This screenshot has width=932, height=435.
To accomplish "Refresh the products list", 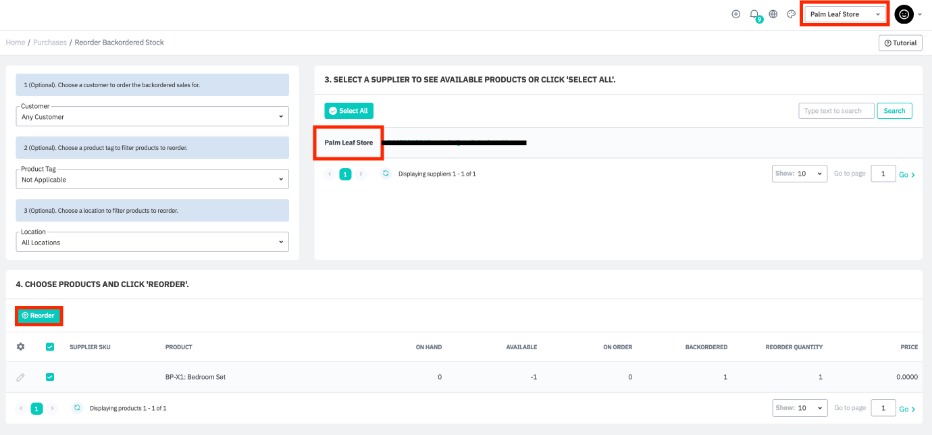I will [x=77, y=408].
